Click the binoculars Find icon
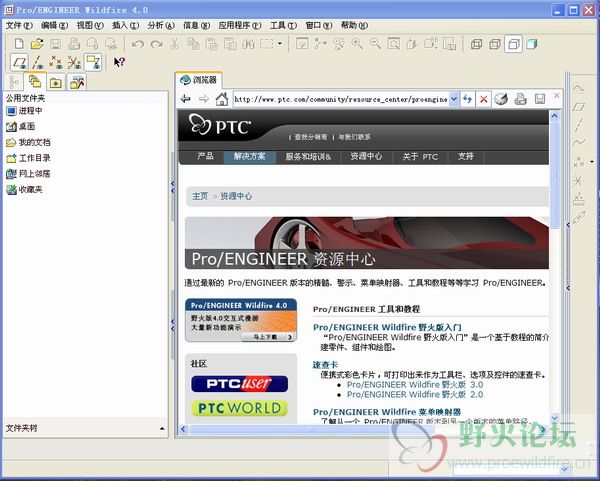600x481 pixels. [248, 44]
